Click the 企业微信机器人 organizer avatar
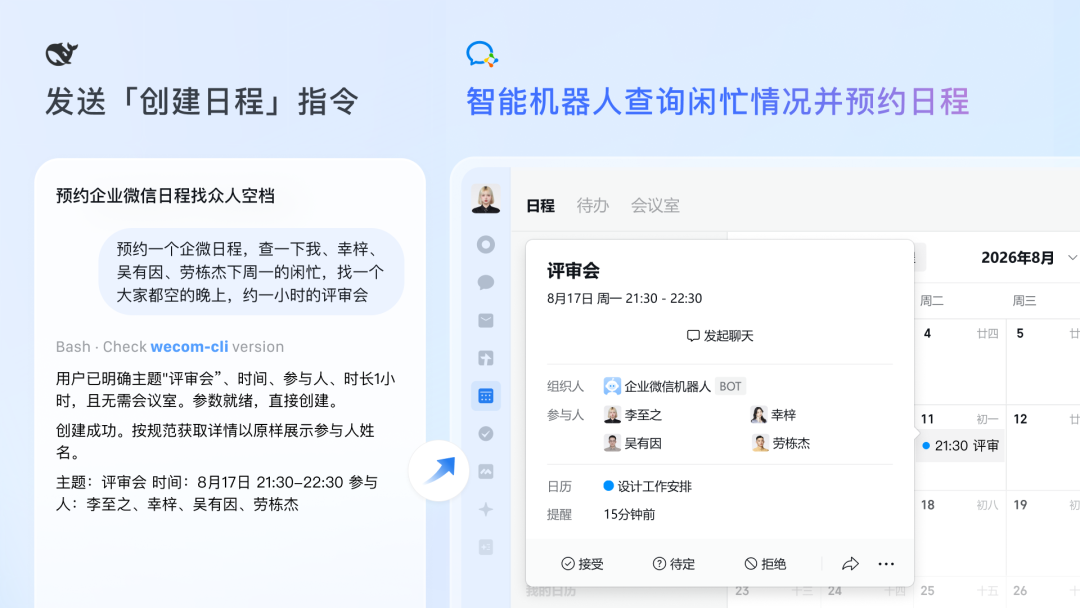1080x608 pixels. point(612,386)
